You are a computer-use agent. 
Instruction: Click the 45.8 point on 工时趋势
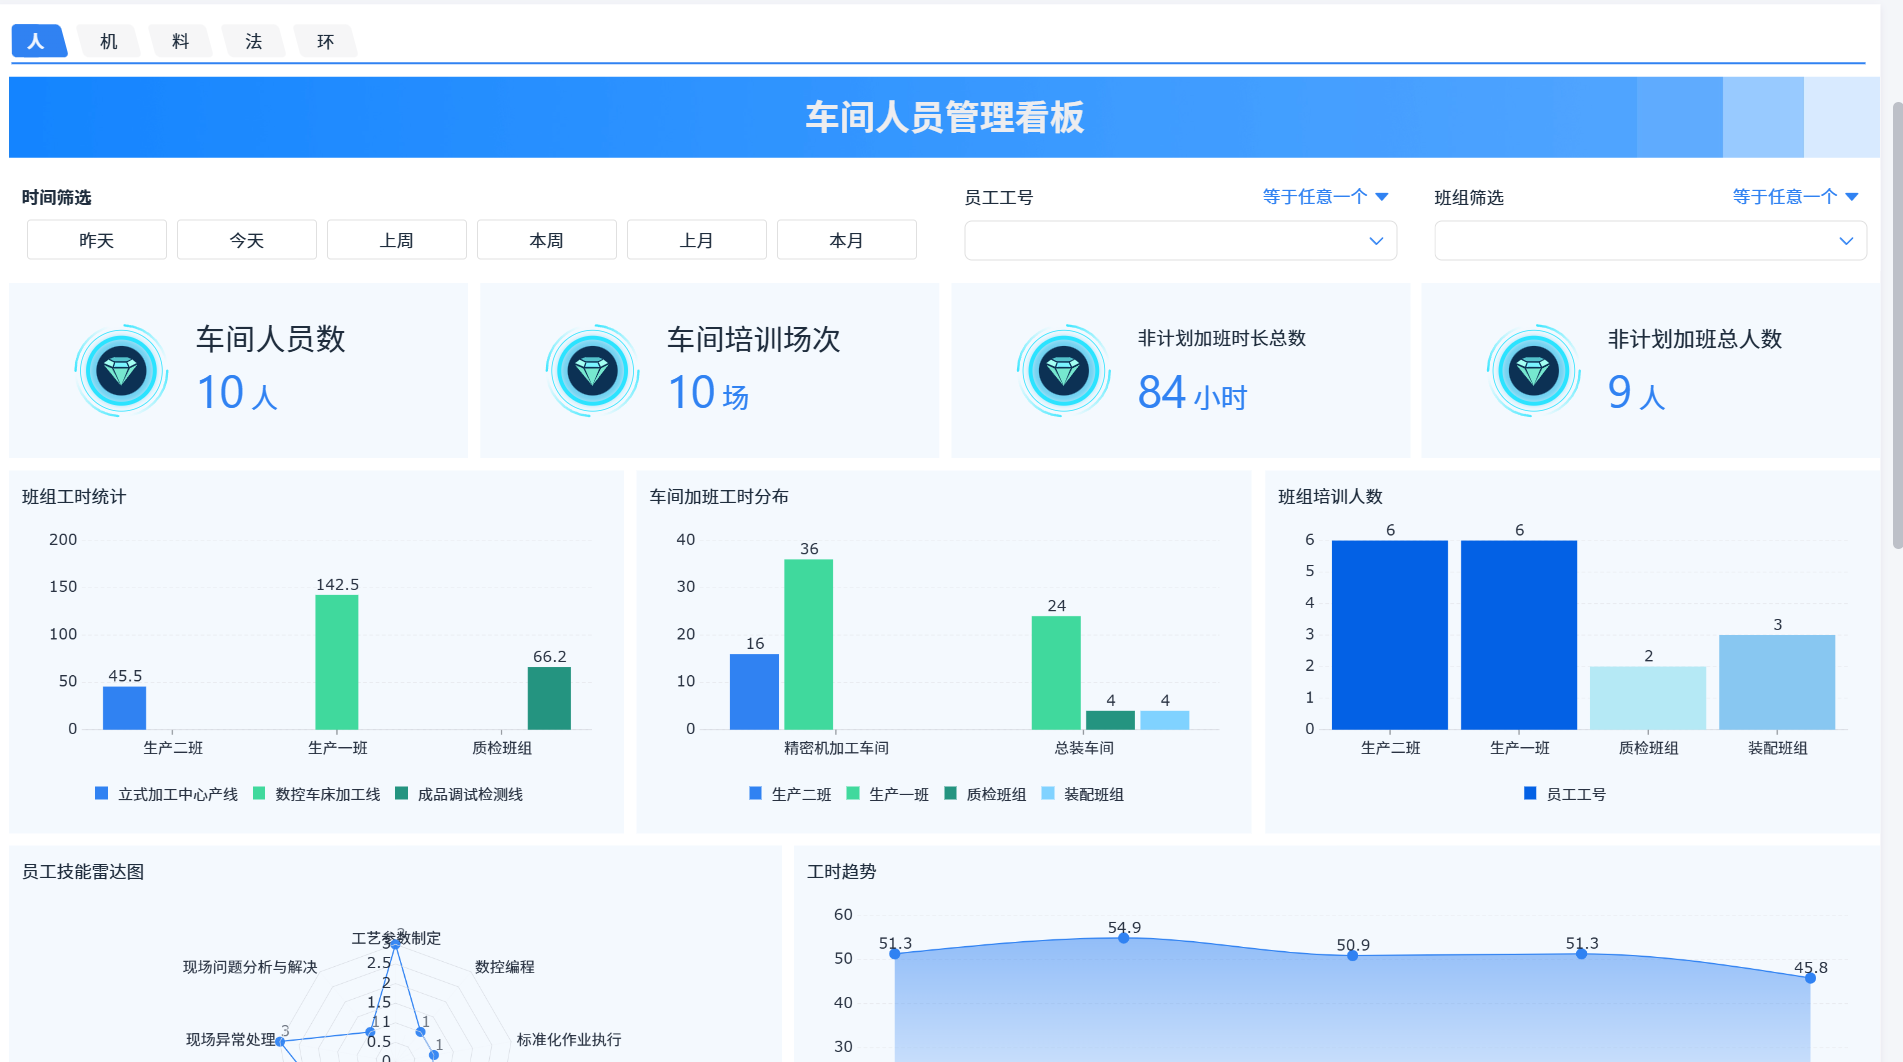point(1810,978)
